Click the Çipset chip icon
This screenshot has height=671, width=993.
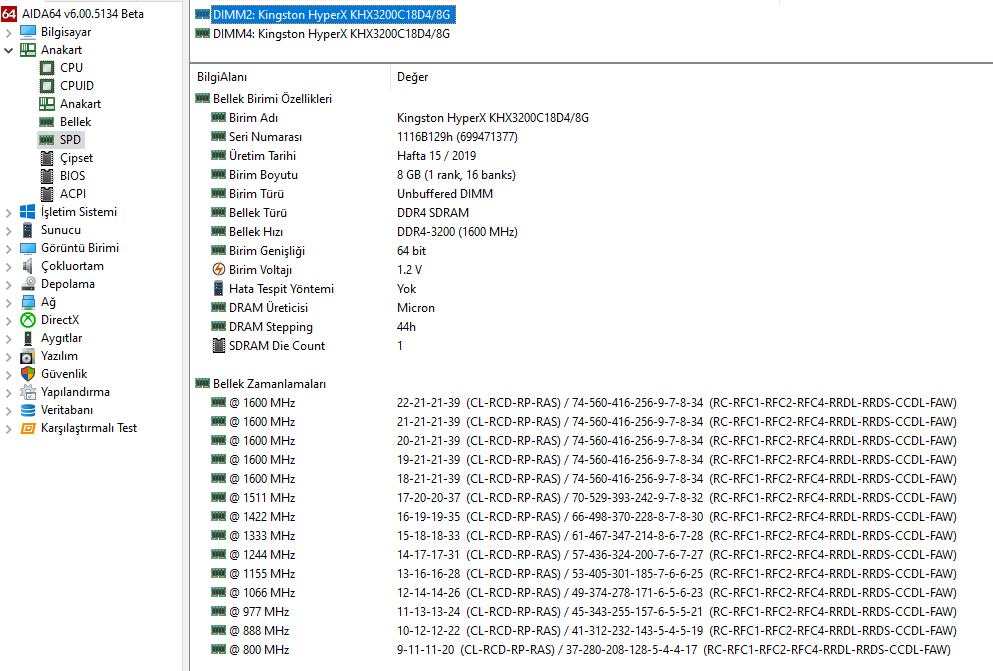[47, 158]
